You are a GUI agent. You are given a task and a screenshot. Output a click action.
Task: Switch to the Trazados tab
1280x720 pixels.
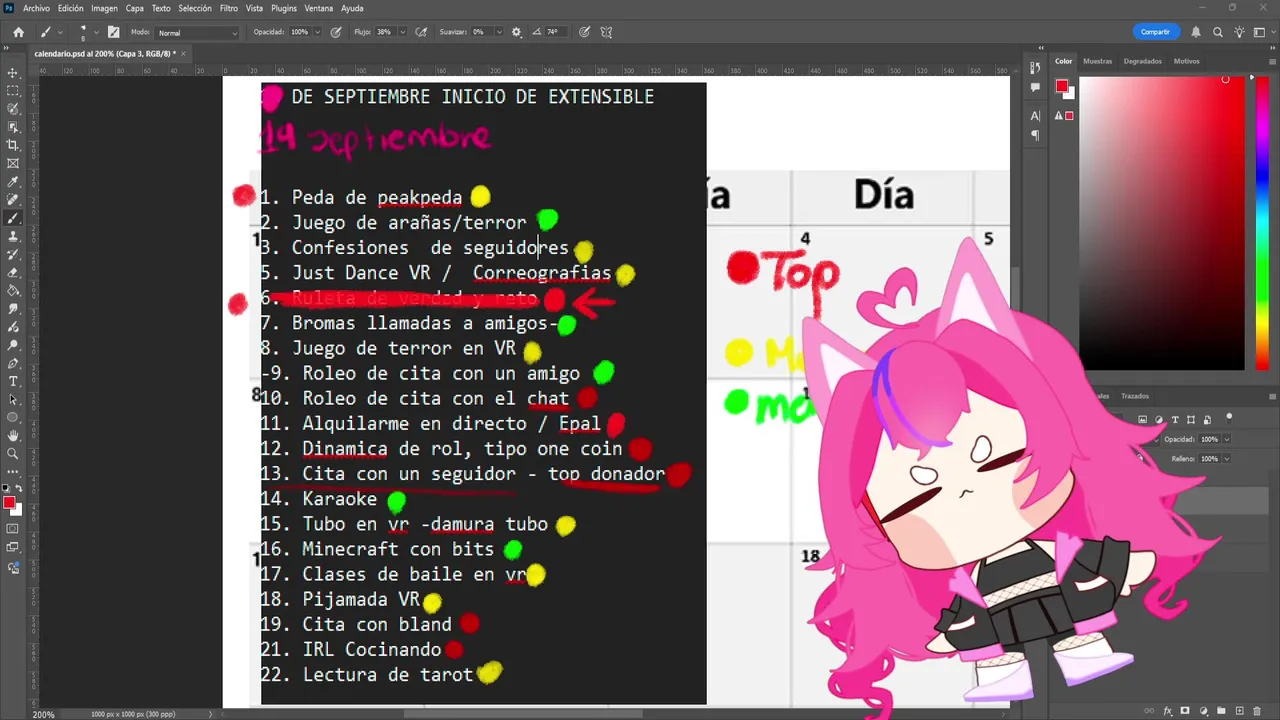(1135, 396)
